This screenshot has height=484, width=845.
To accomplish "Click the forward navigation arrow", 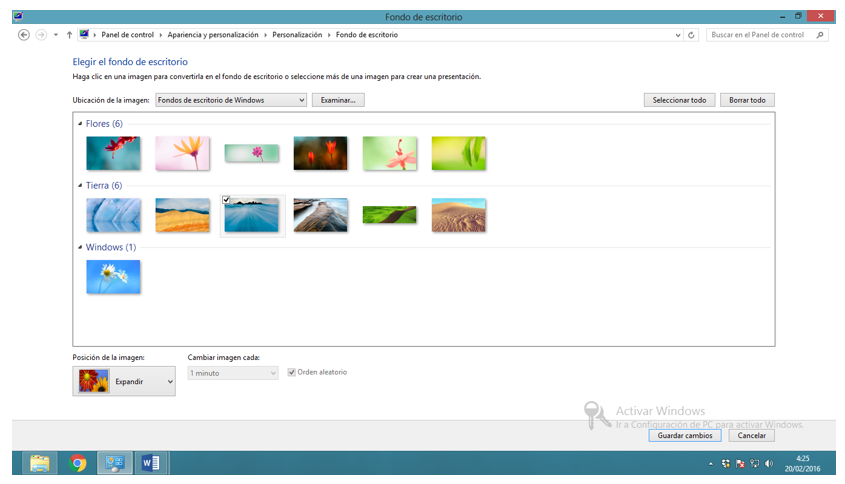I will tap(41, 35).
